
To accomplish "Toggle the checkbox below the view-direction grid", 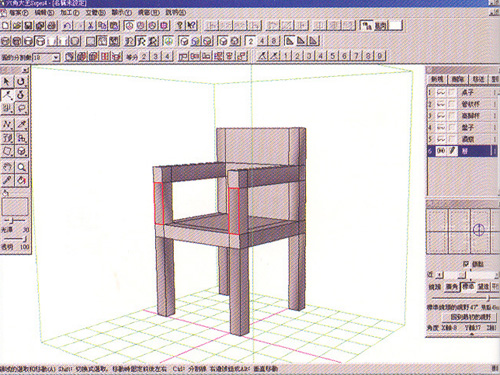I will (x=466, y=264).
